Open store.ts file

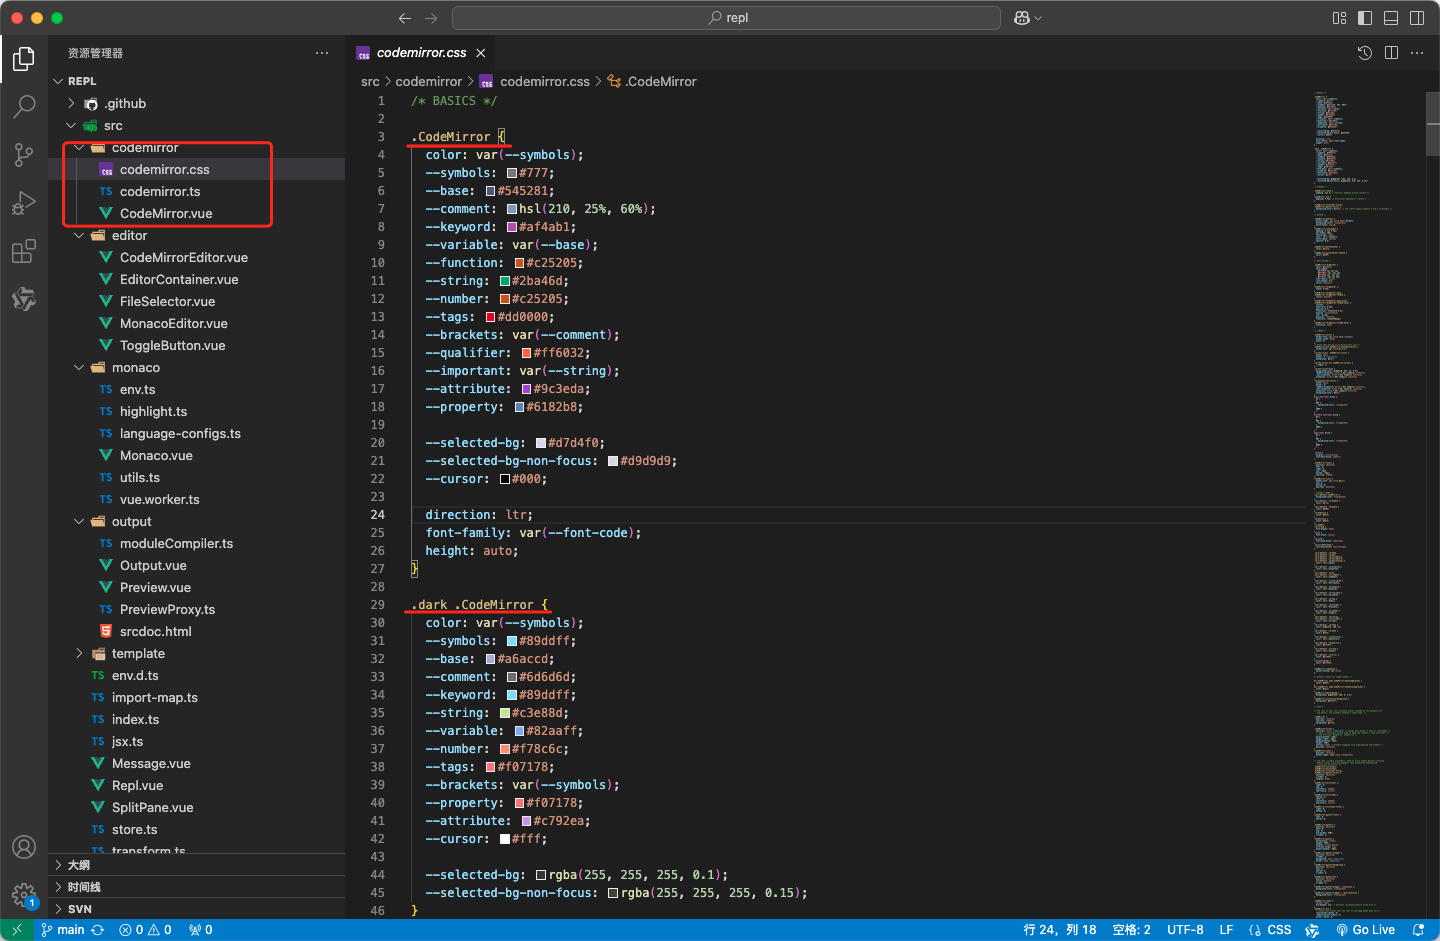click(x=134, y=829)
